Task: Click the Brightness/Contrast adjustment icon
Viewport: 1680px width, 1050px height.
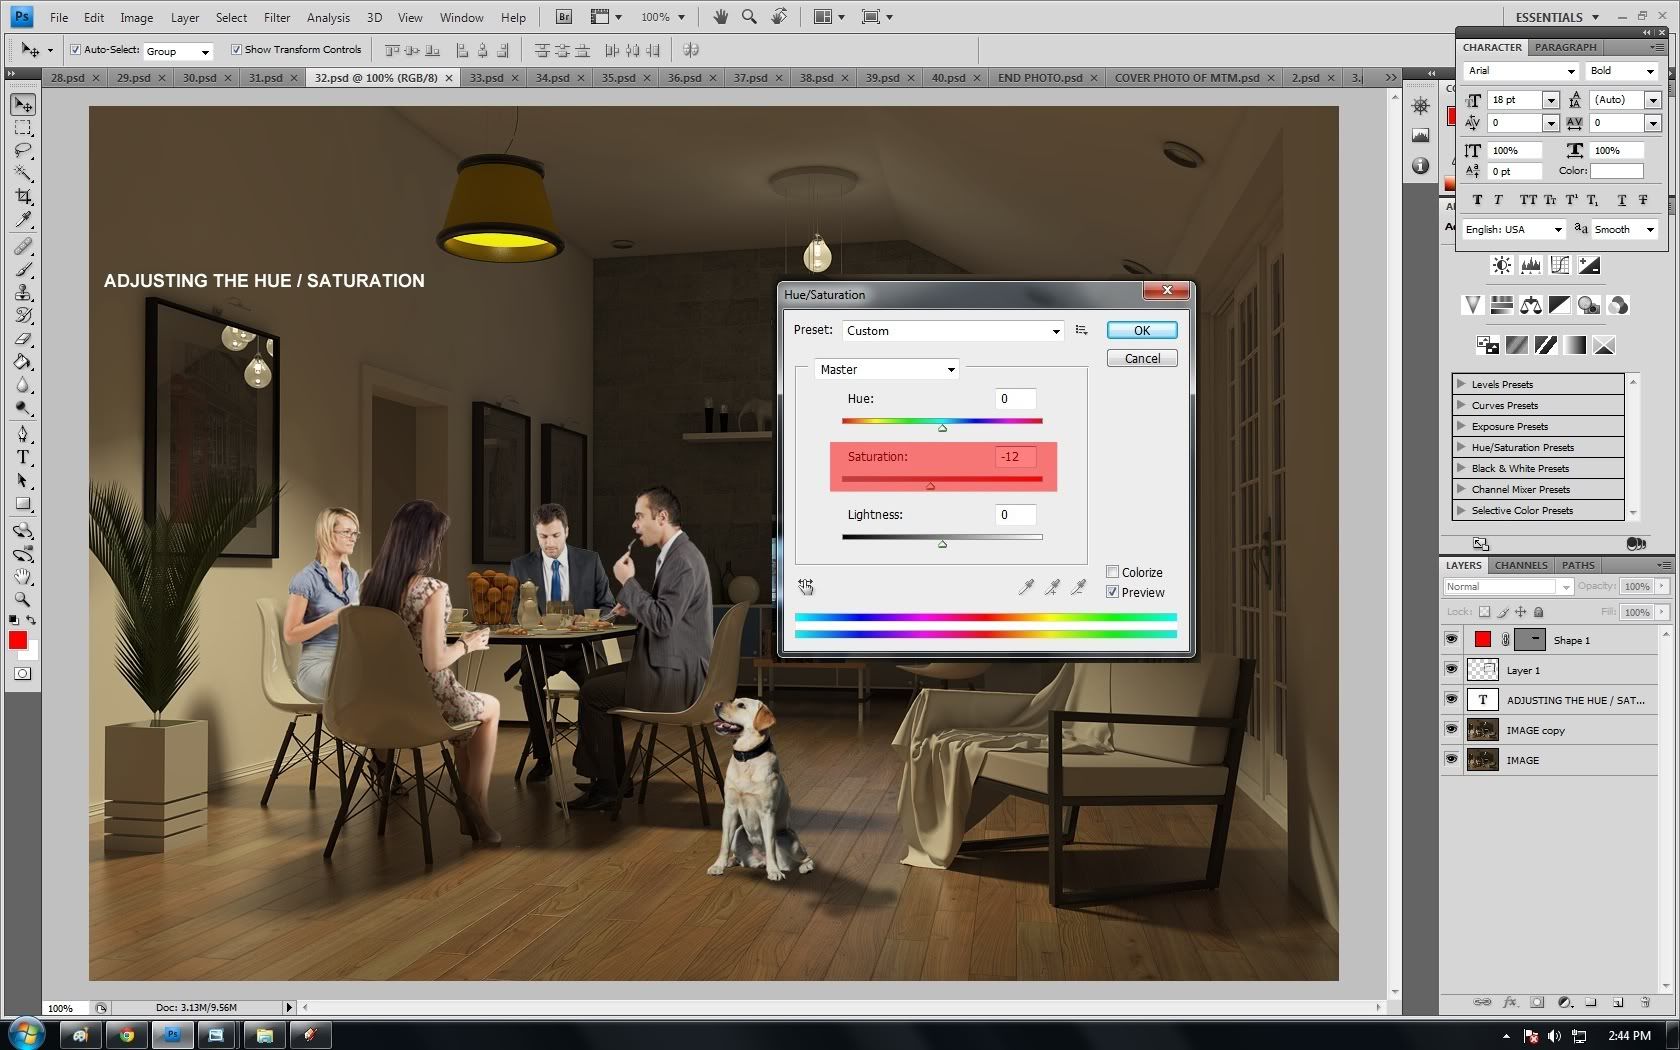Action: tap(1501, 265)
